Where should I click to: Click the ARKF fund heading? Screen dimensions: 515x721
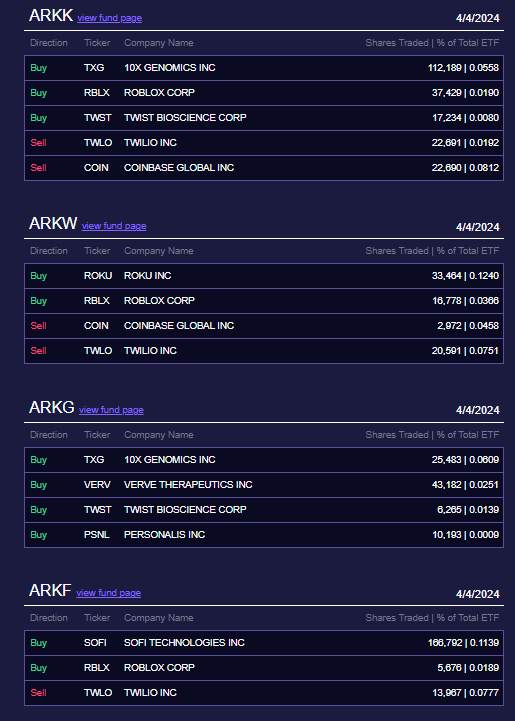(50, 590)
